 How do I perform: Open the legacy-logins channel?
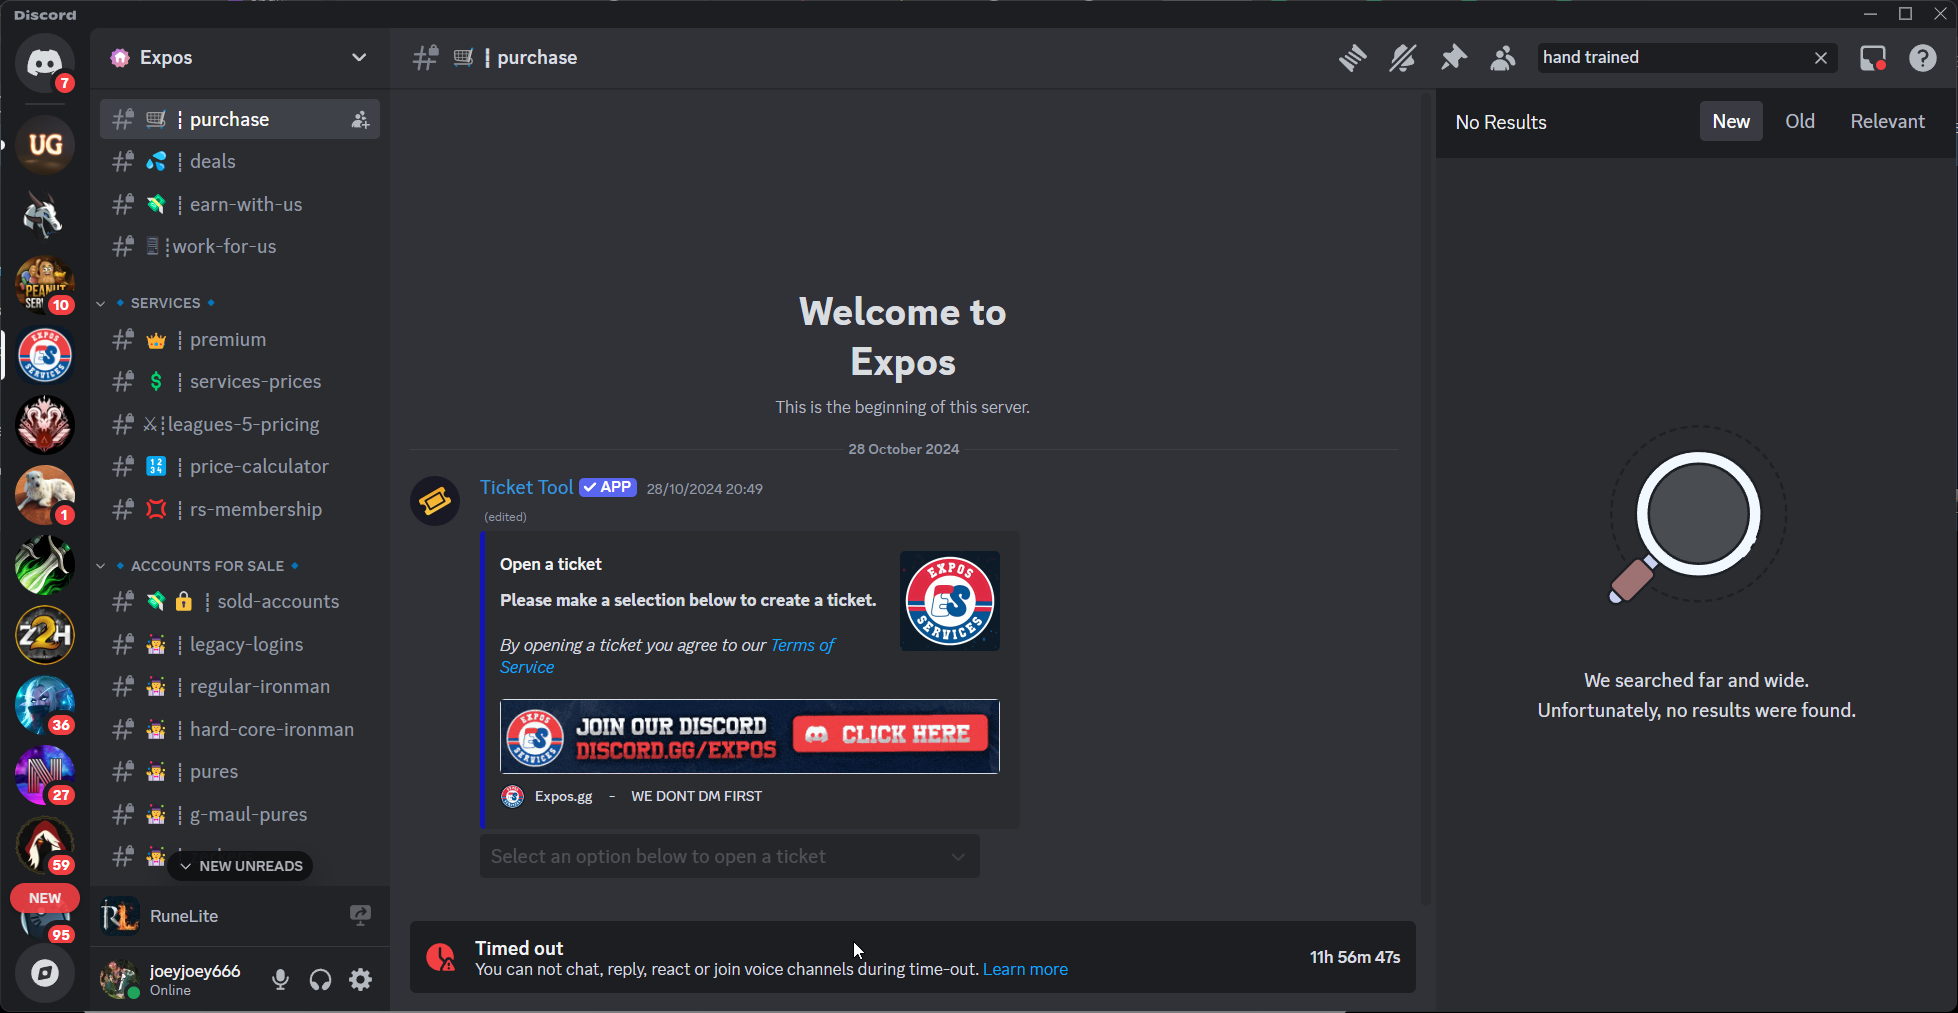[x=240, y=645]
